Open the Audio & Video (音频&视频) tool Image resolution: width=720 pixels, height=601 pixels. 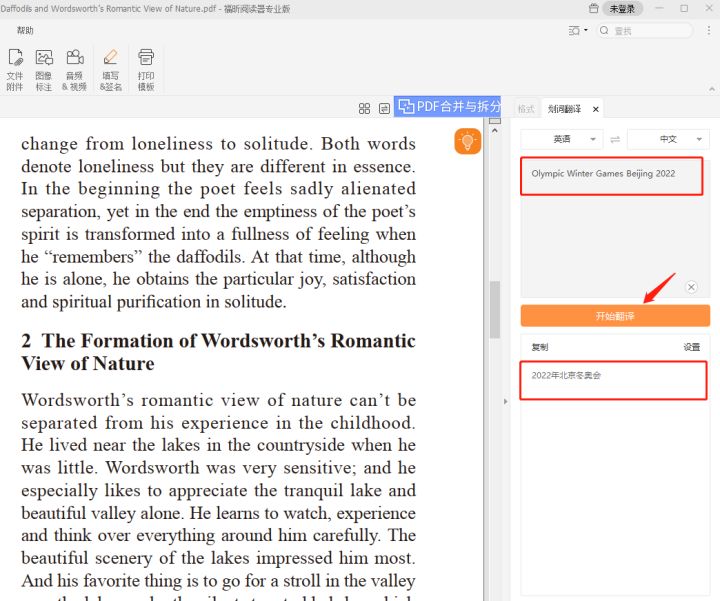[x=74, y=68]
